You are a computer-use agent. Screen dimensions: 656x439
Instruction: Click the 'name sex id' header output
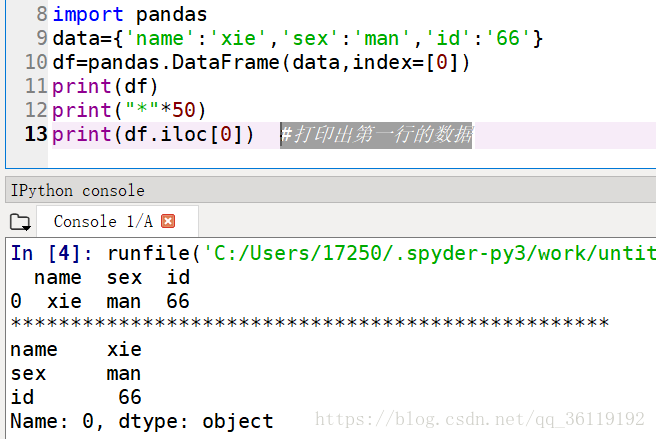(112, 277)
